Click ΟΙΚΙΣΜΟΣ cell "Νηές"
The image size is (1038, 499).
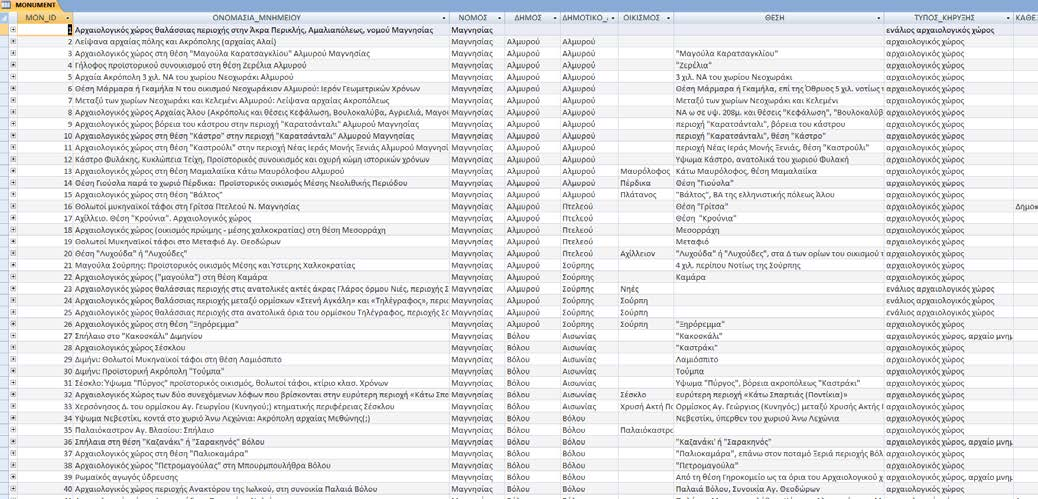[x=646, y=289]
